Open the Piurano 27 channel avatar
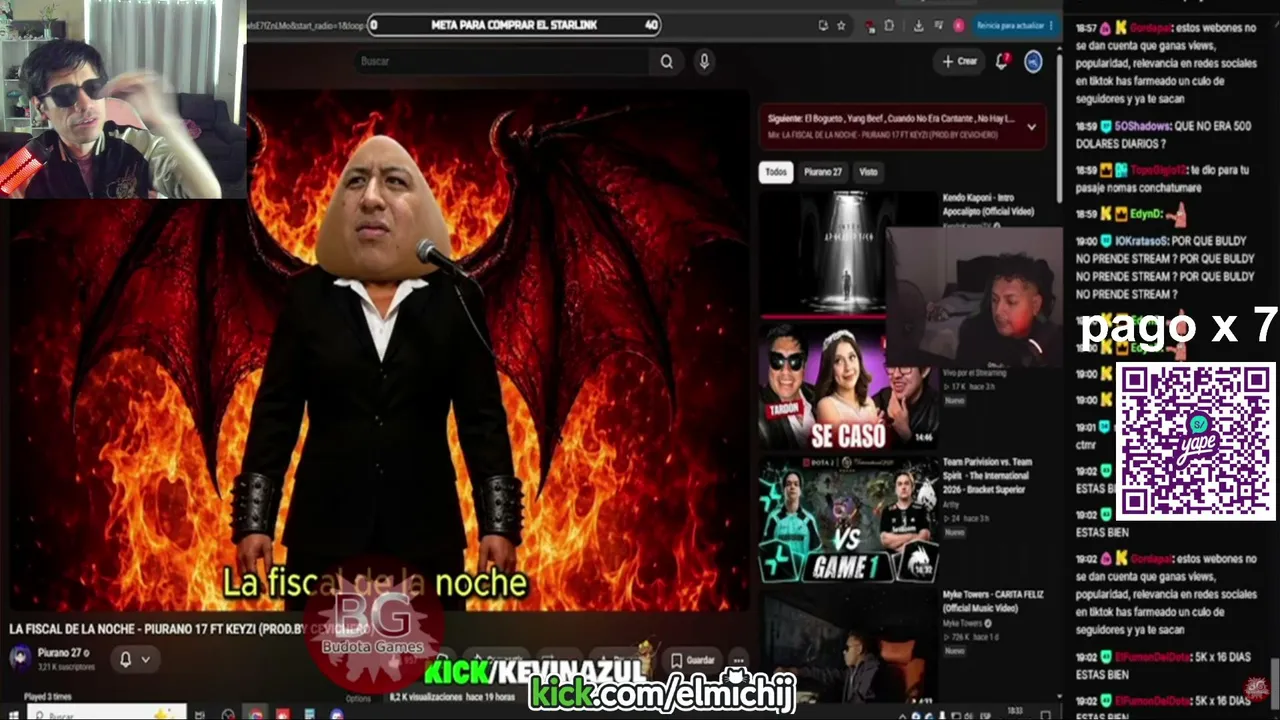 pyautogui.click(x=20, y=657)
